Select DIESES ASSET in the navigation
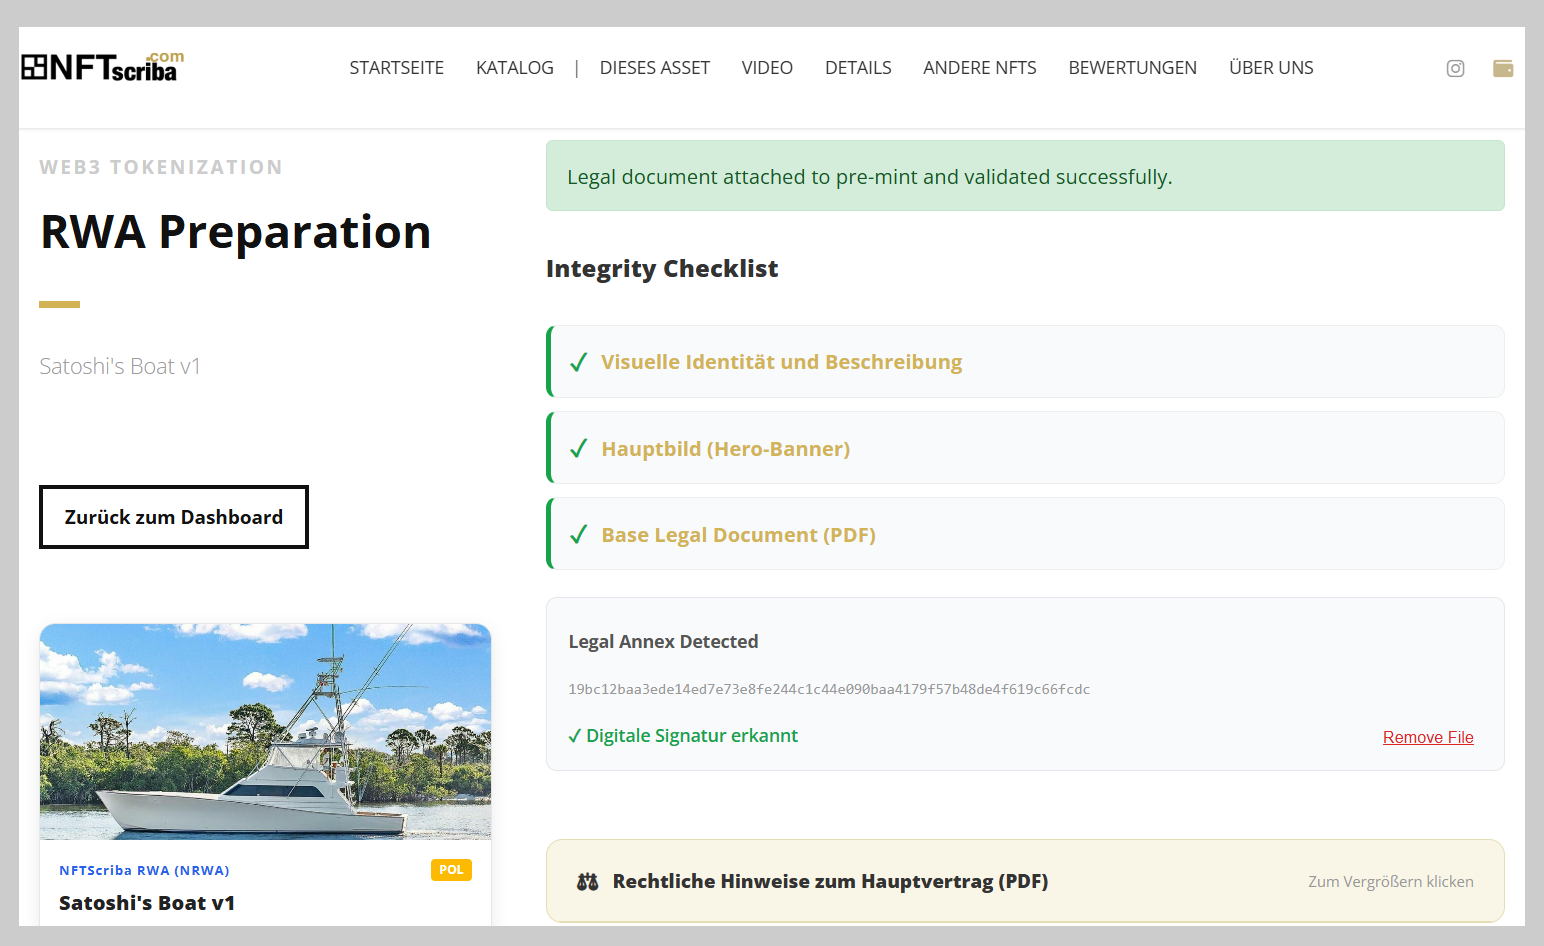 pyautogui.click(x=655, y=67)
